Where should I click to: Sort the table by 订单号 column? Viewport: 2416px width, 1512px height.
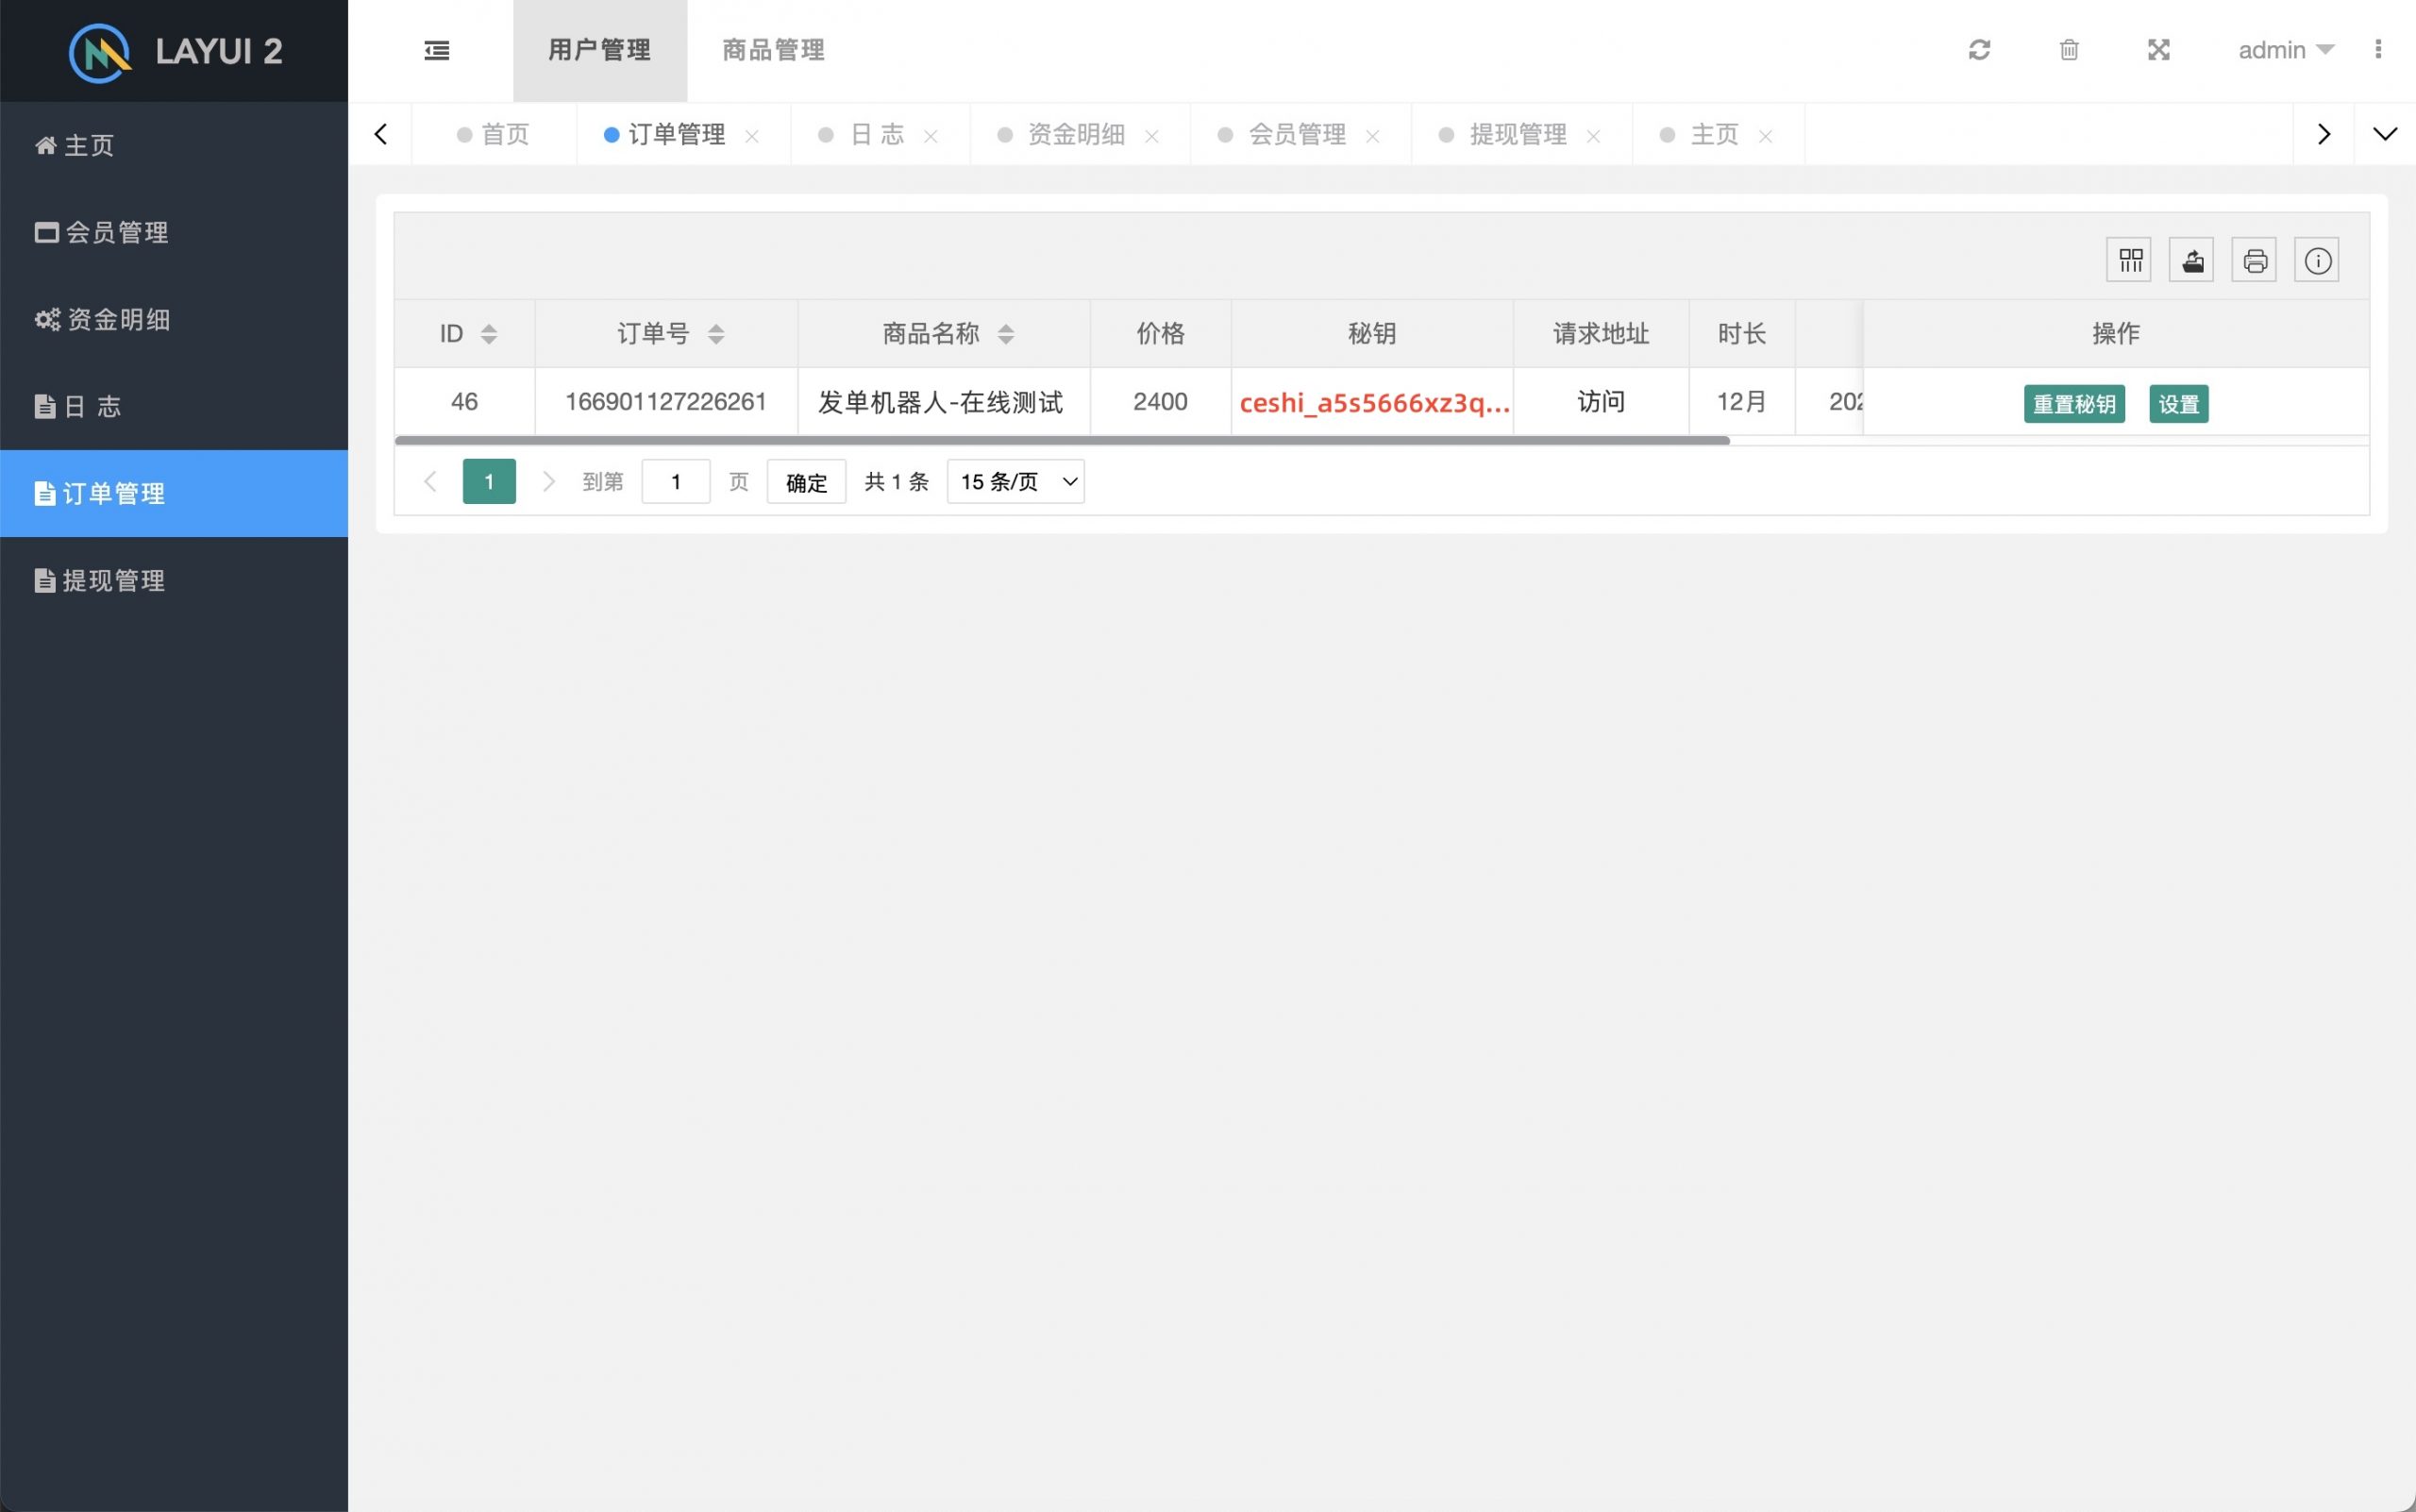coord(715,334)
